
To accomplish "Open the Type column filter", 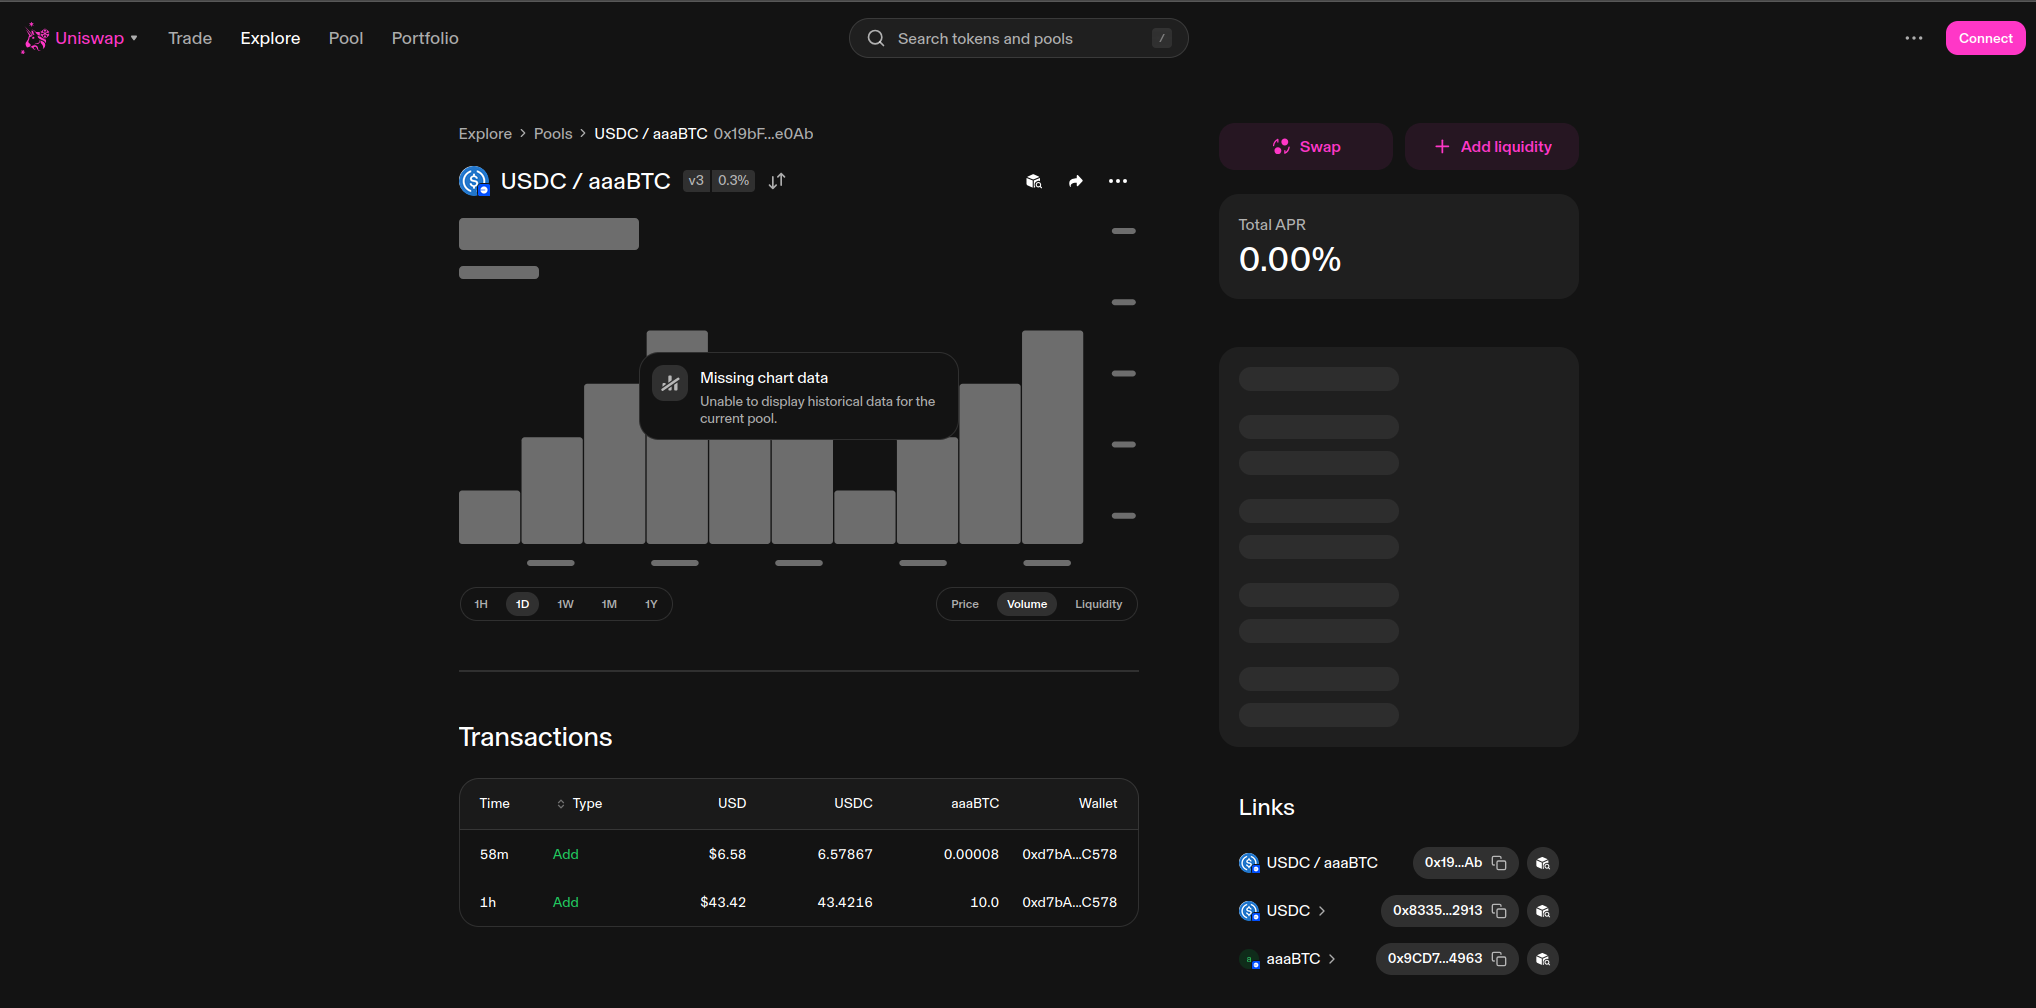I will pyautogui.click(x=579, y=804).
